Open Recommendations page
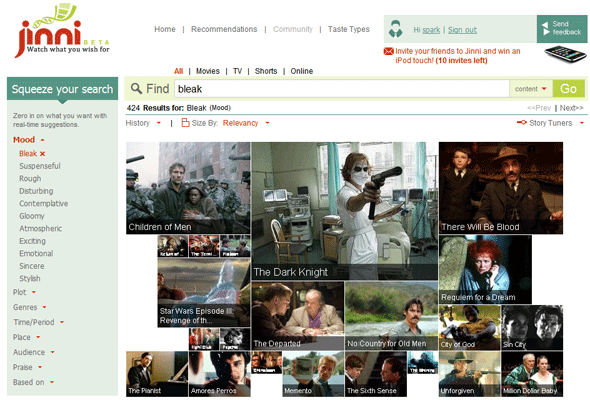The width and height of the screenshot is (590, 400). coord(224,29)
